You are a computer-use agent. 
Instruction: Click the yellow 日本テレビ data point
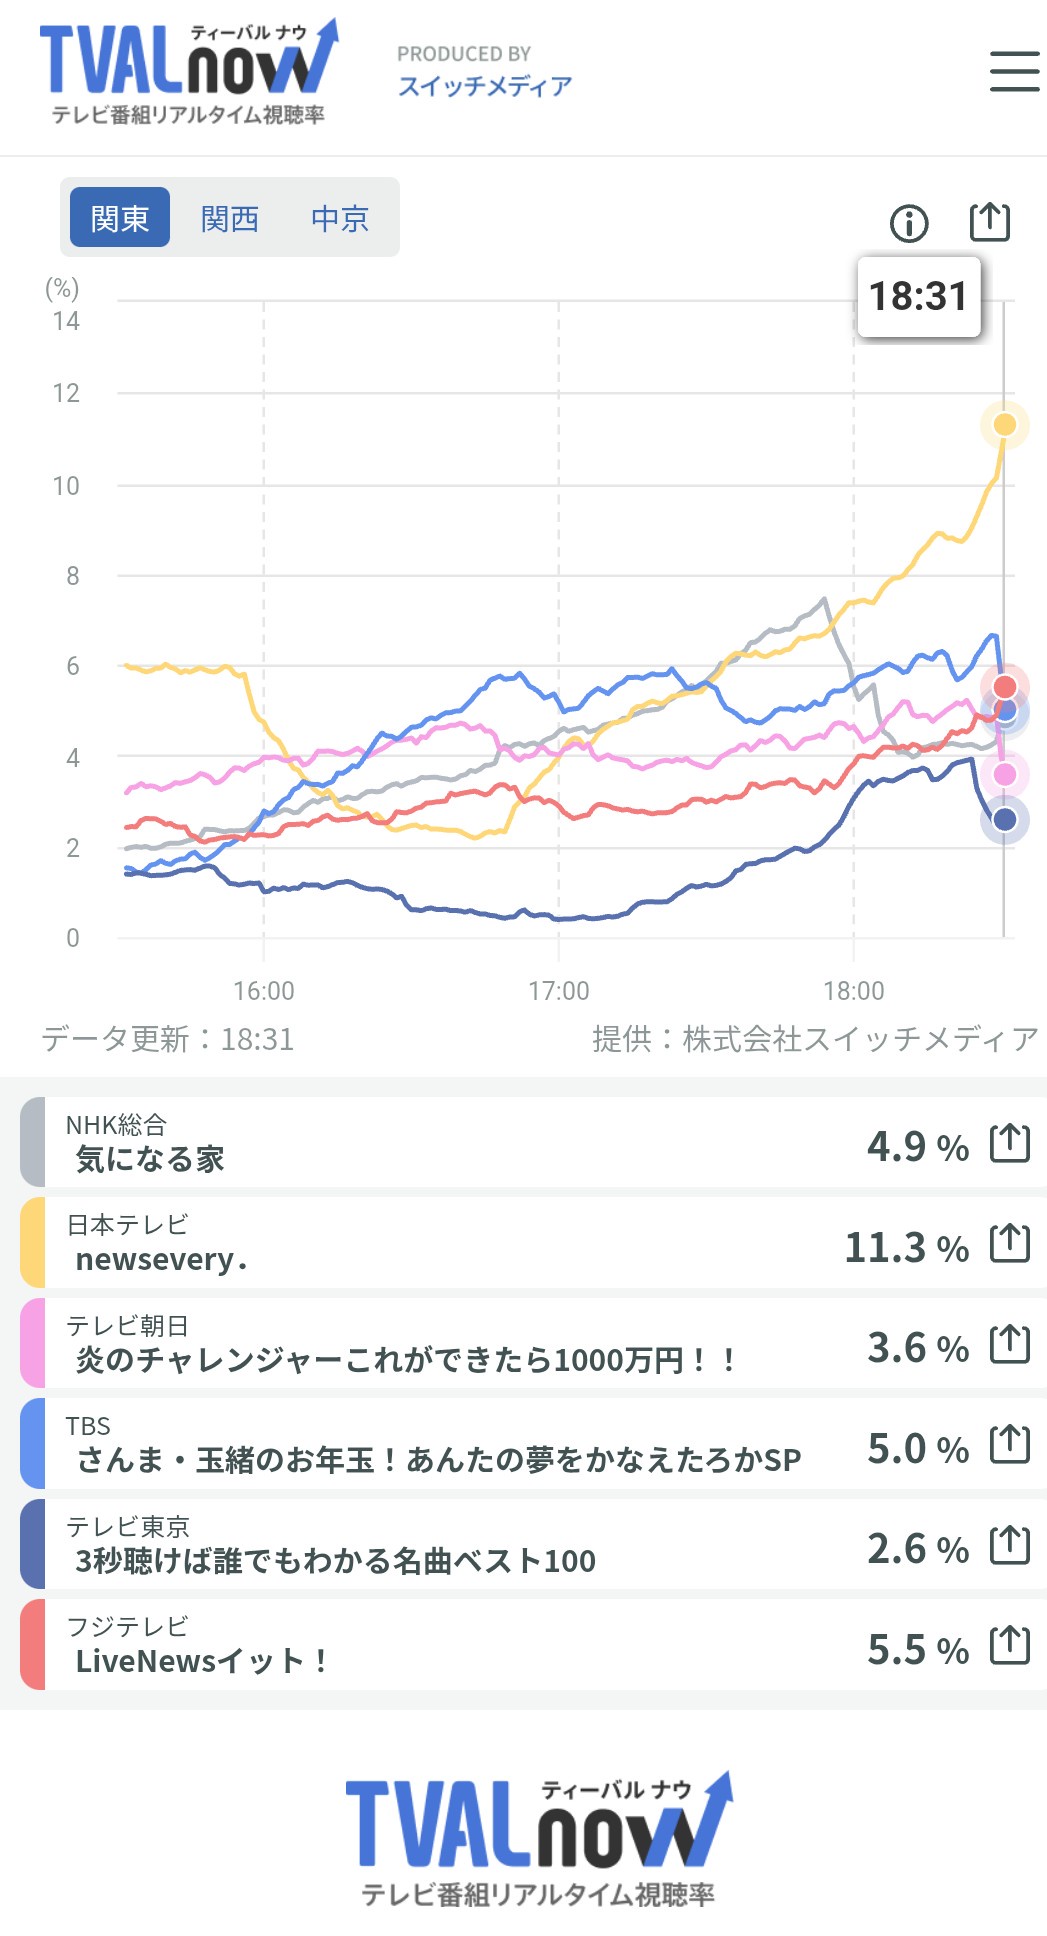tap(1004, 425)
